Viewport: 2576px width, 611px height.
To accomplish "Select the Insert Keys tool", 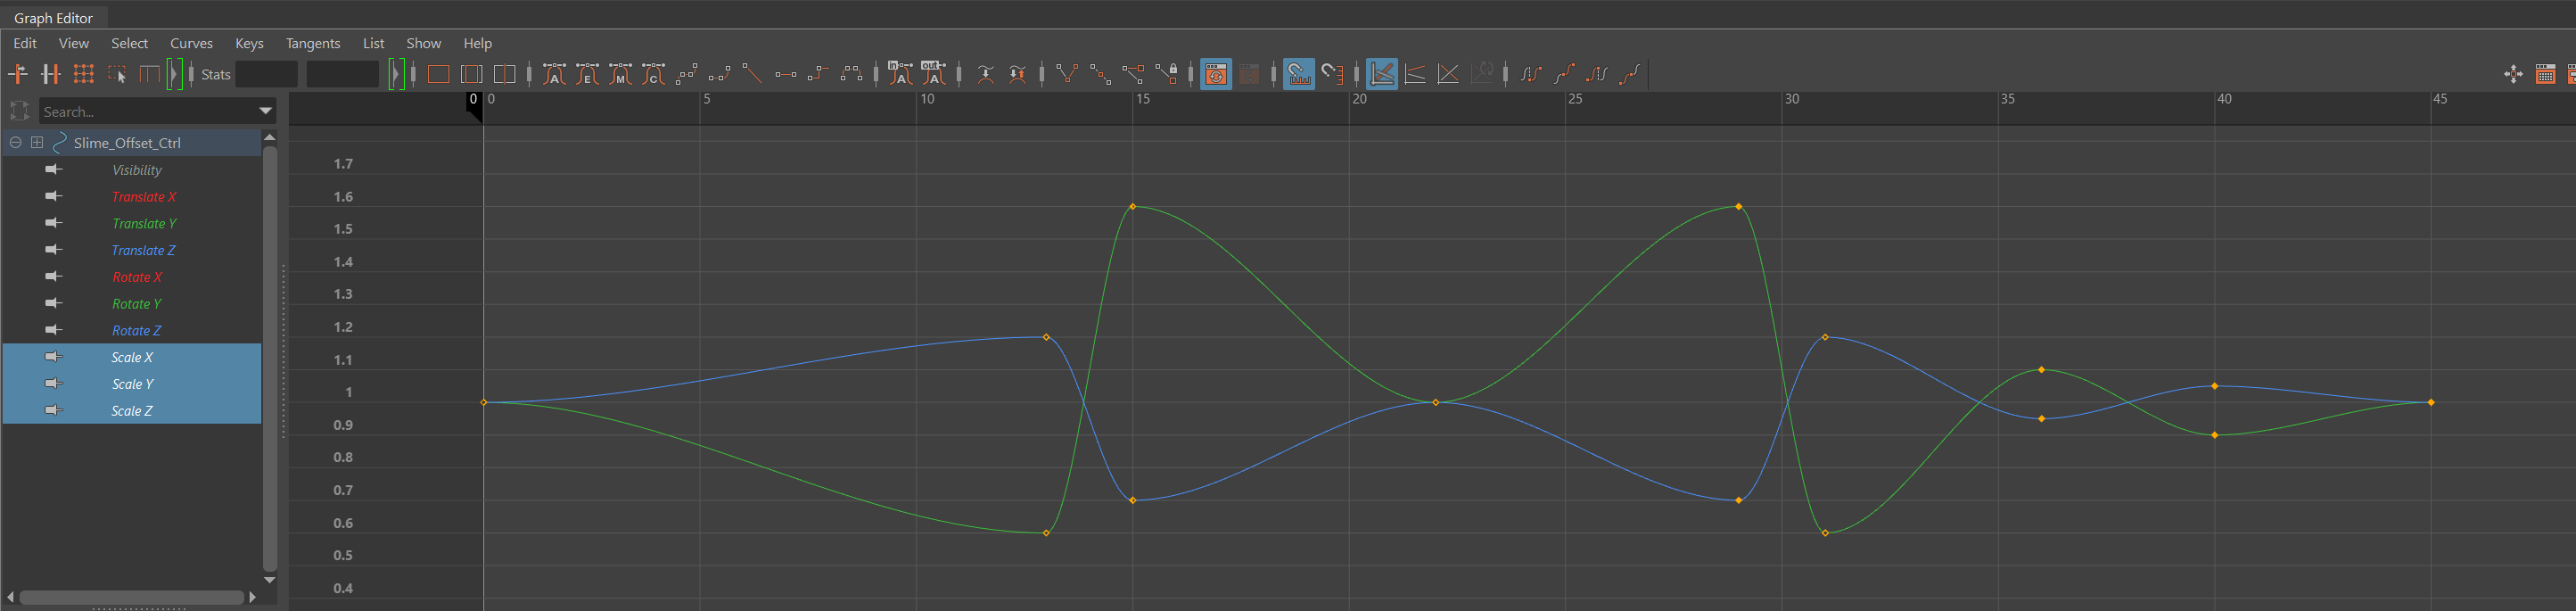I will tap(51, 74).
